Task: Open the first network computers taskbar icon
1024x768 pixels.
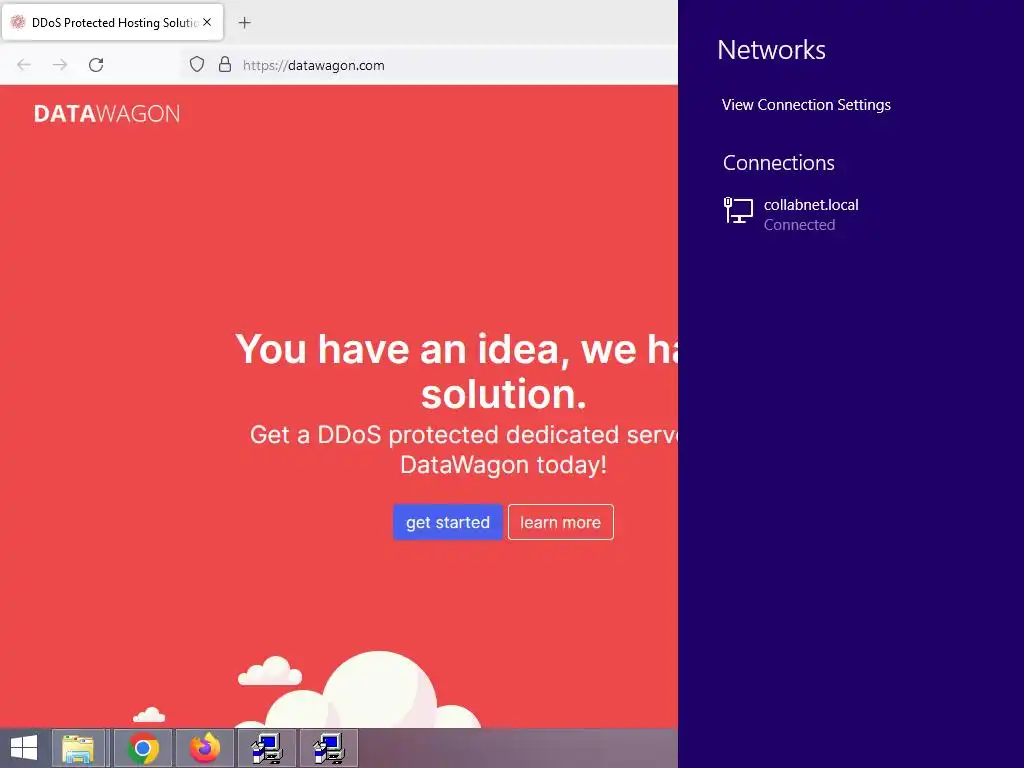Action: click(266, 748)
